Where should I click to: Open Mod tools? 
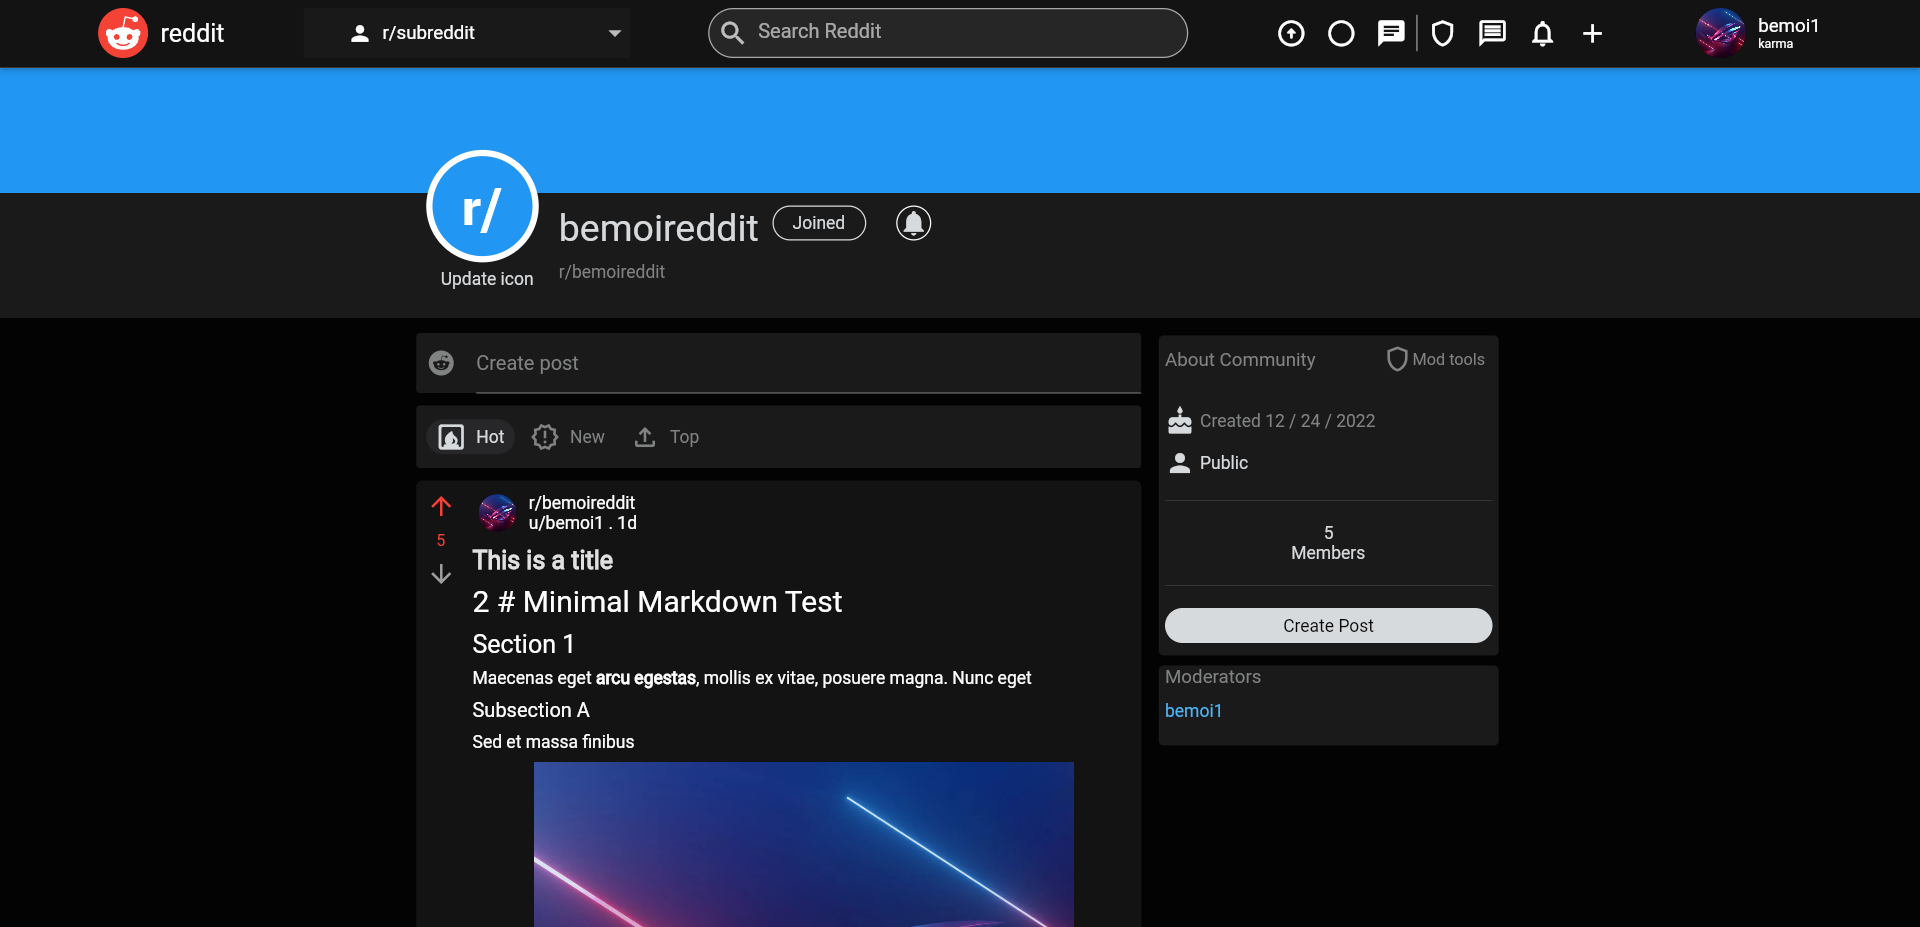(1436, 359)
